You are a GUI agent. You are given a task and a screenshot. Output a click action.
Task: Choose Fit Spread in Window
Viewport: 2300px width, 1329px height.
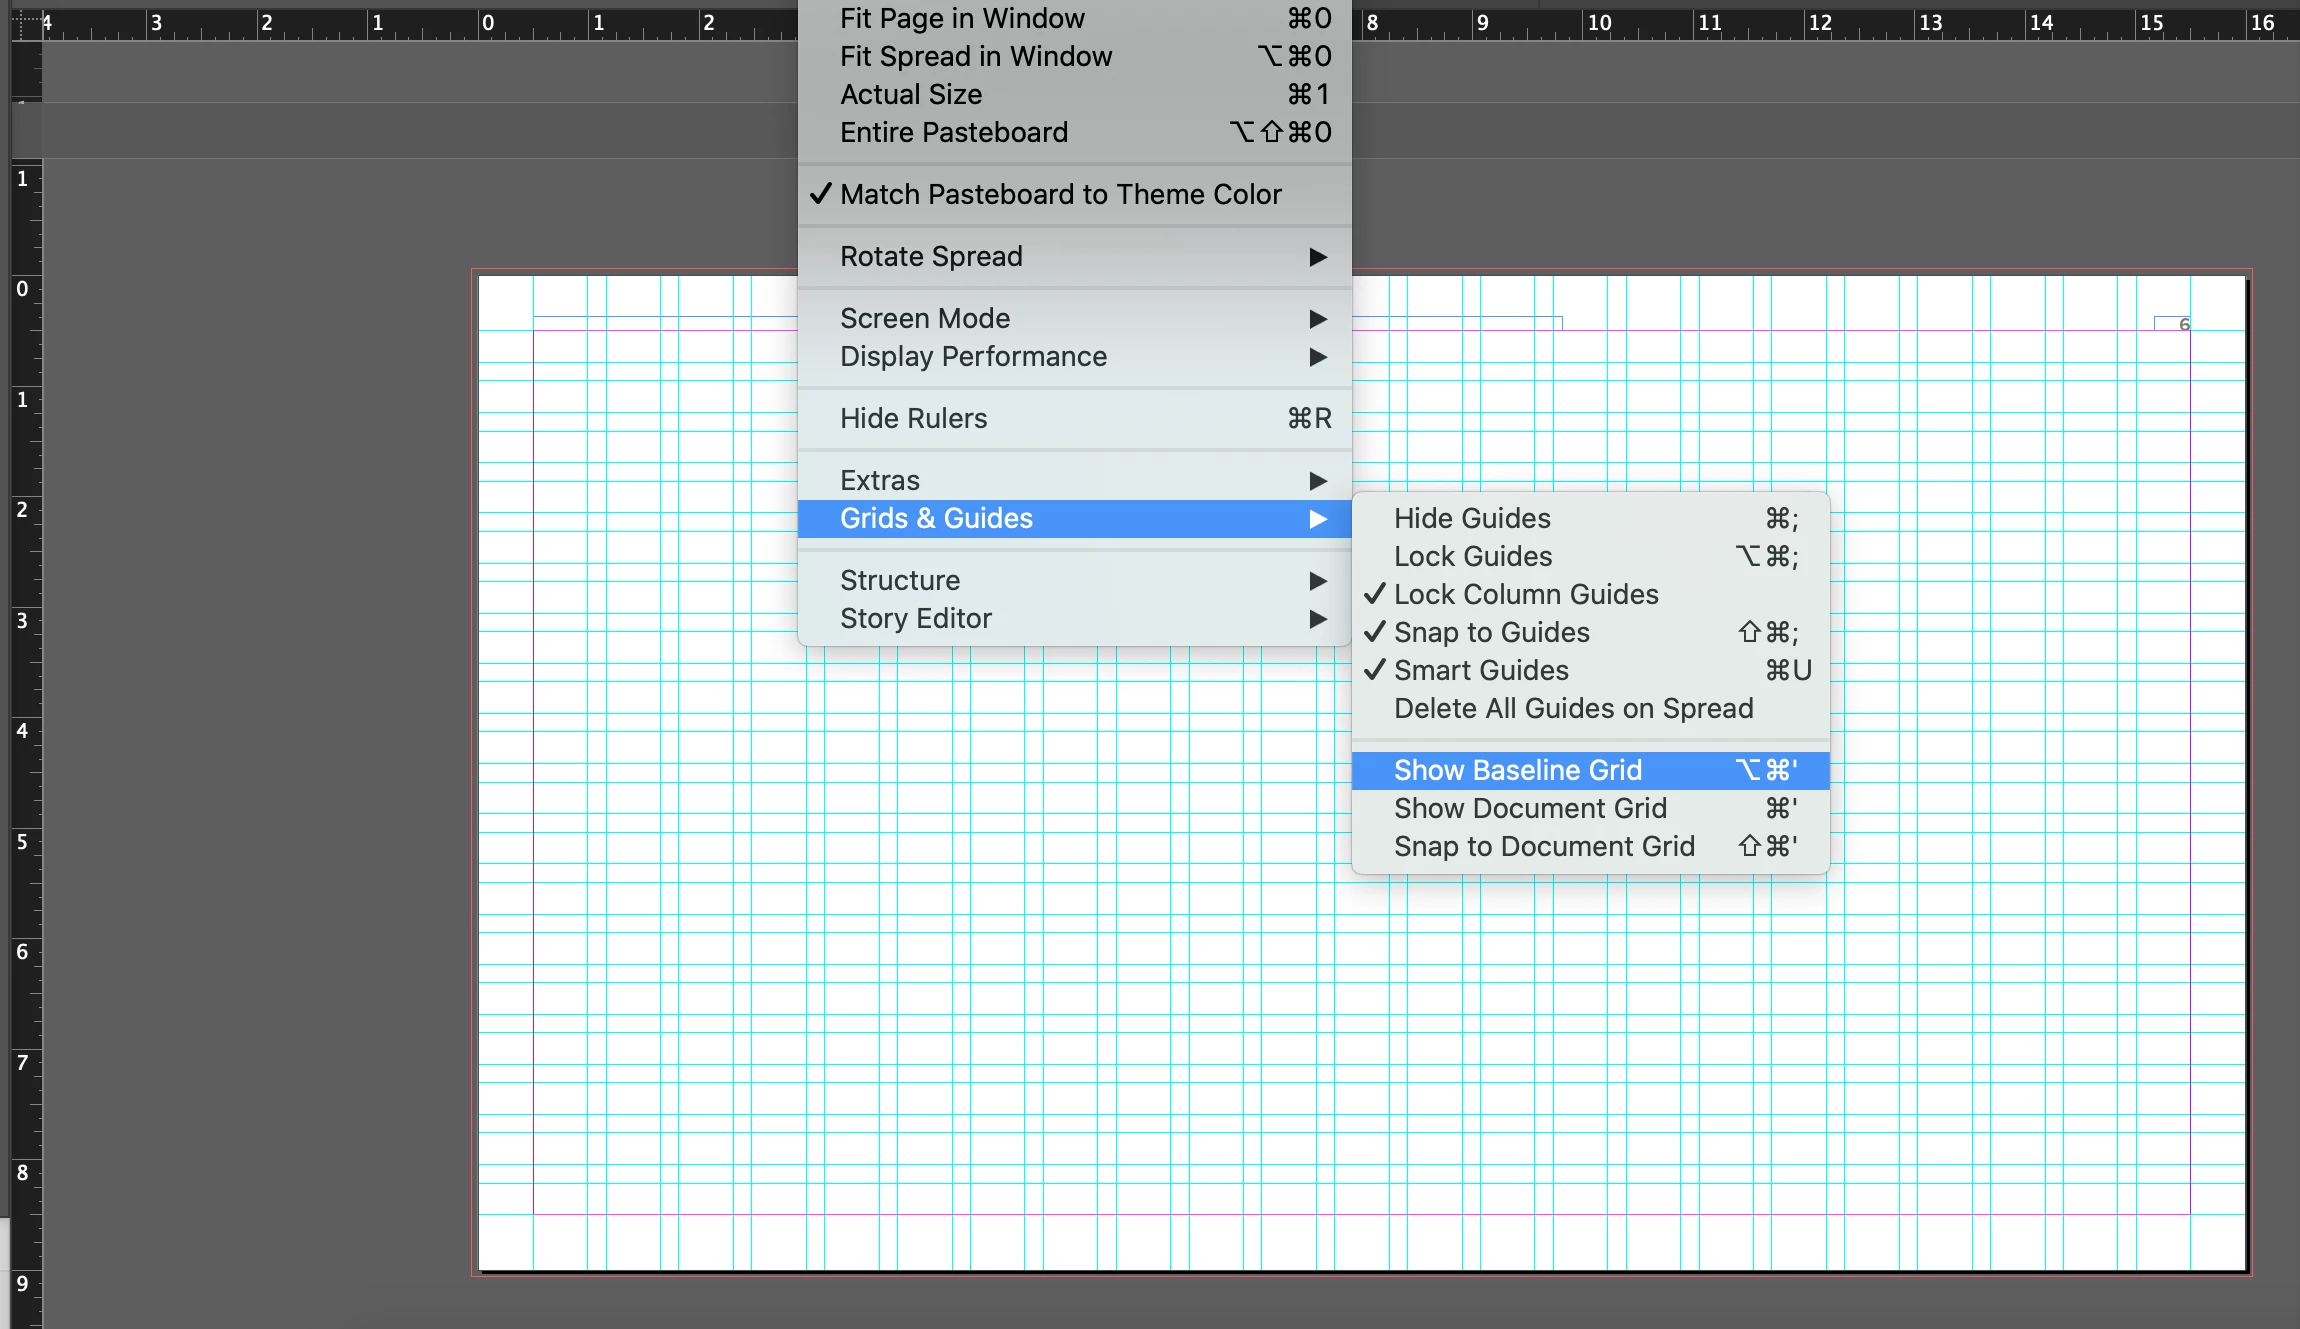pyautogui.click(x=975, y=56)
